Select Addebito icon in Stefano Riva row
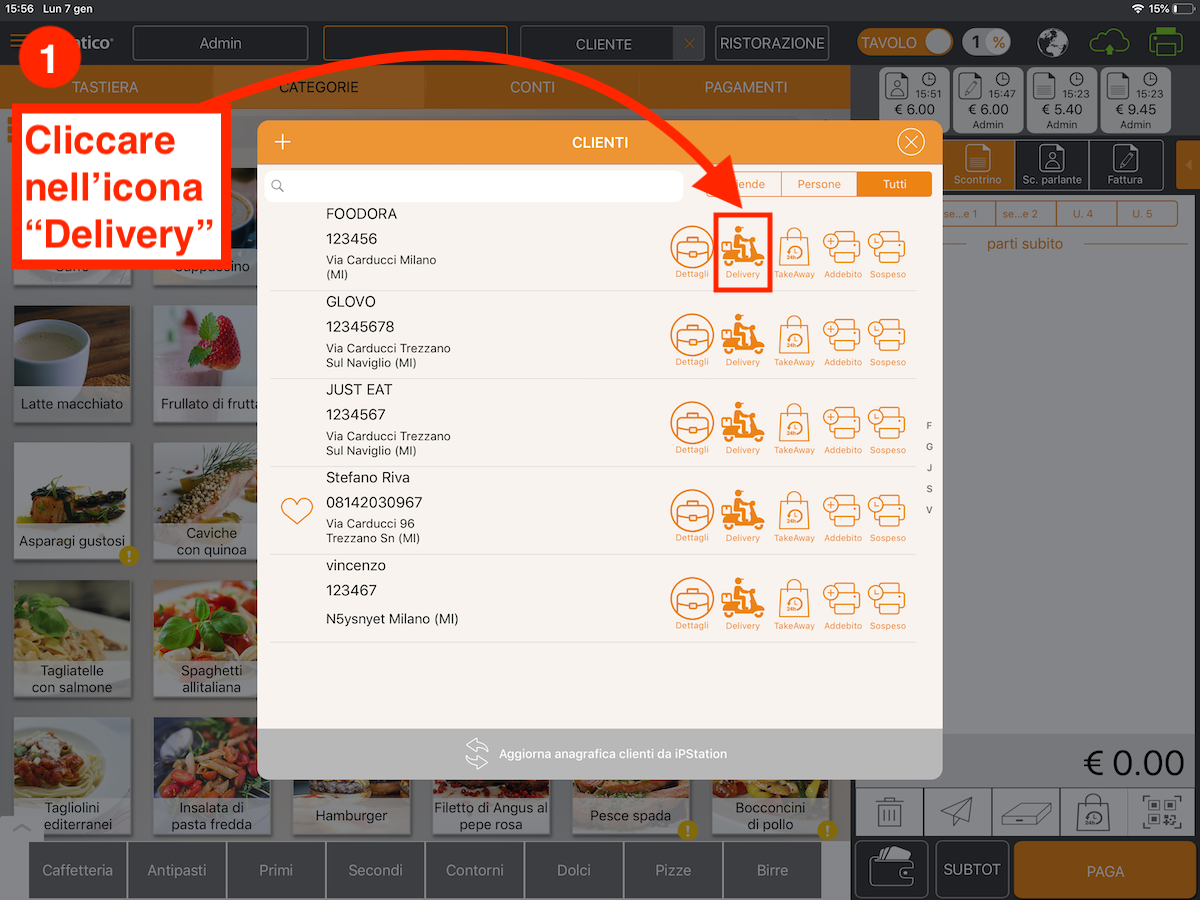 pyautogui.click(x=842, y=516)
